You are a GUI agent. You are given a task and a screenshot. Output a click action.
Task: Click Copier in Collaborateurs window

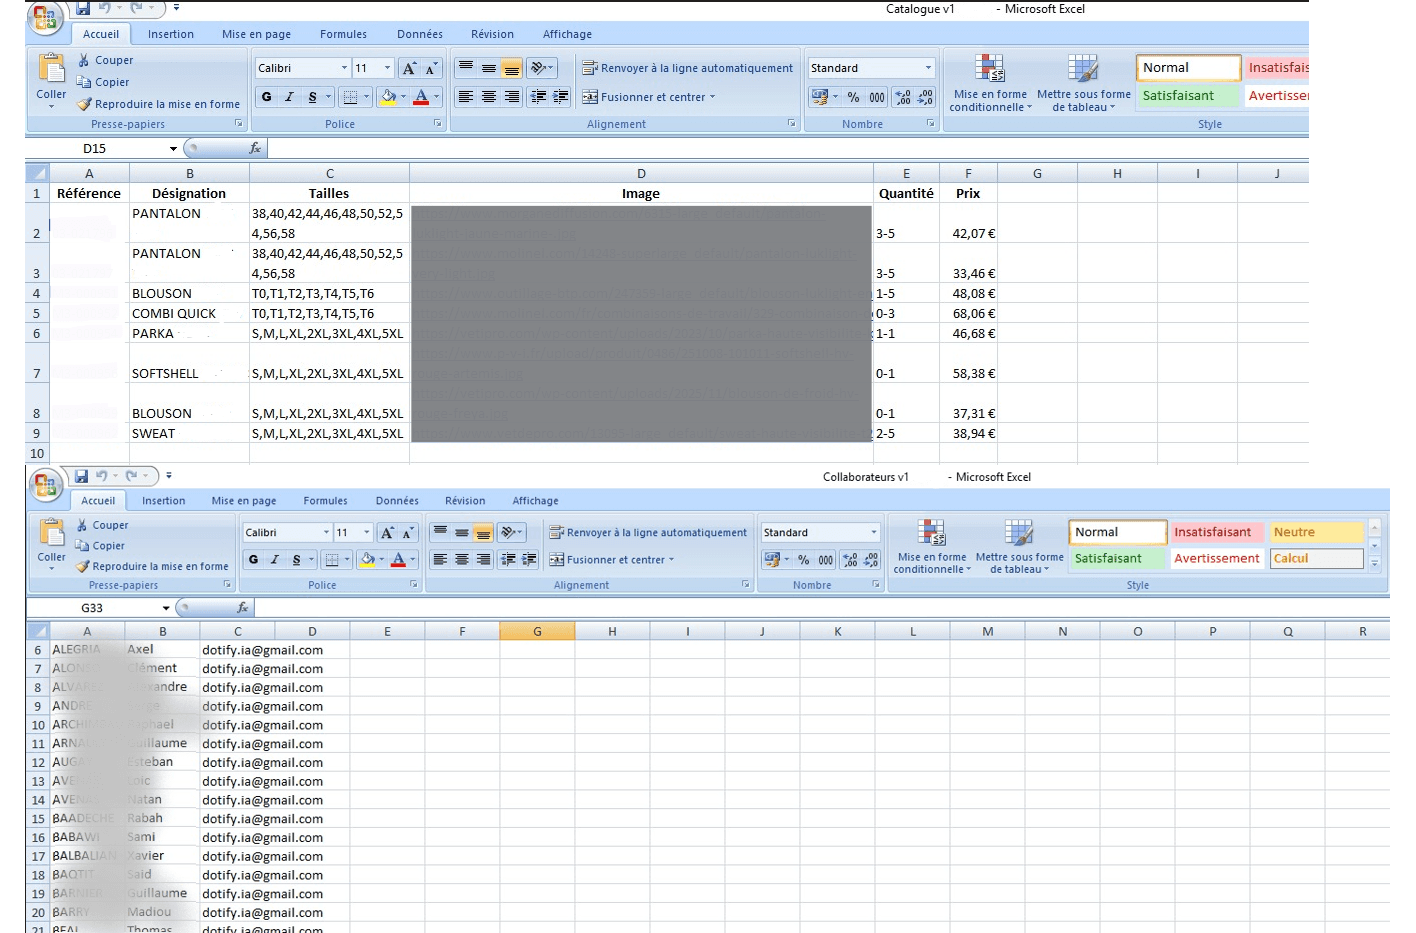click(x=100, y=546)
